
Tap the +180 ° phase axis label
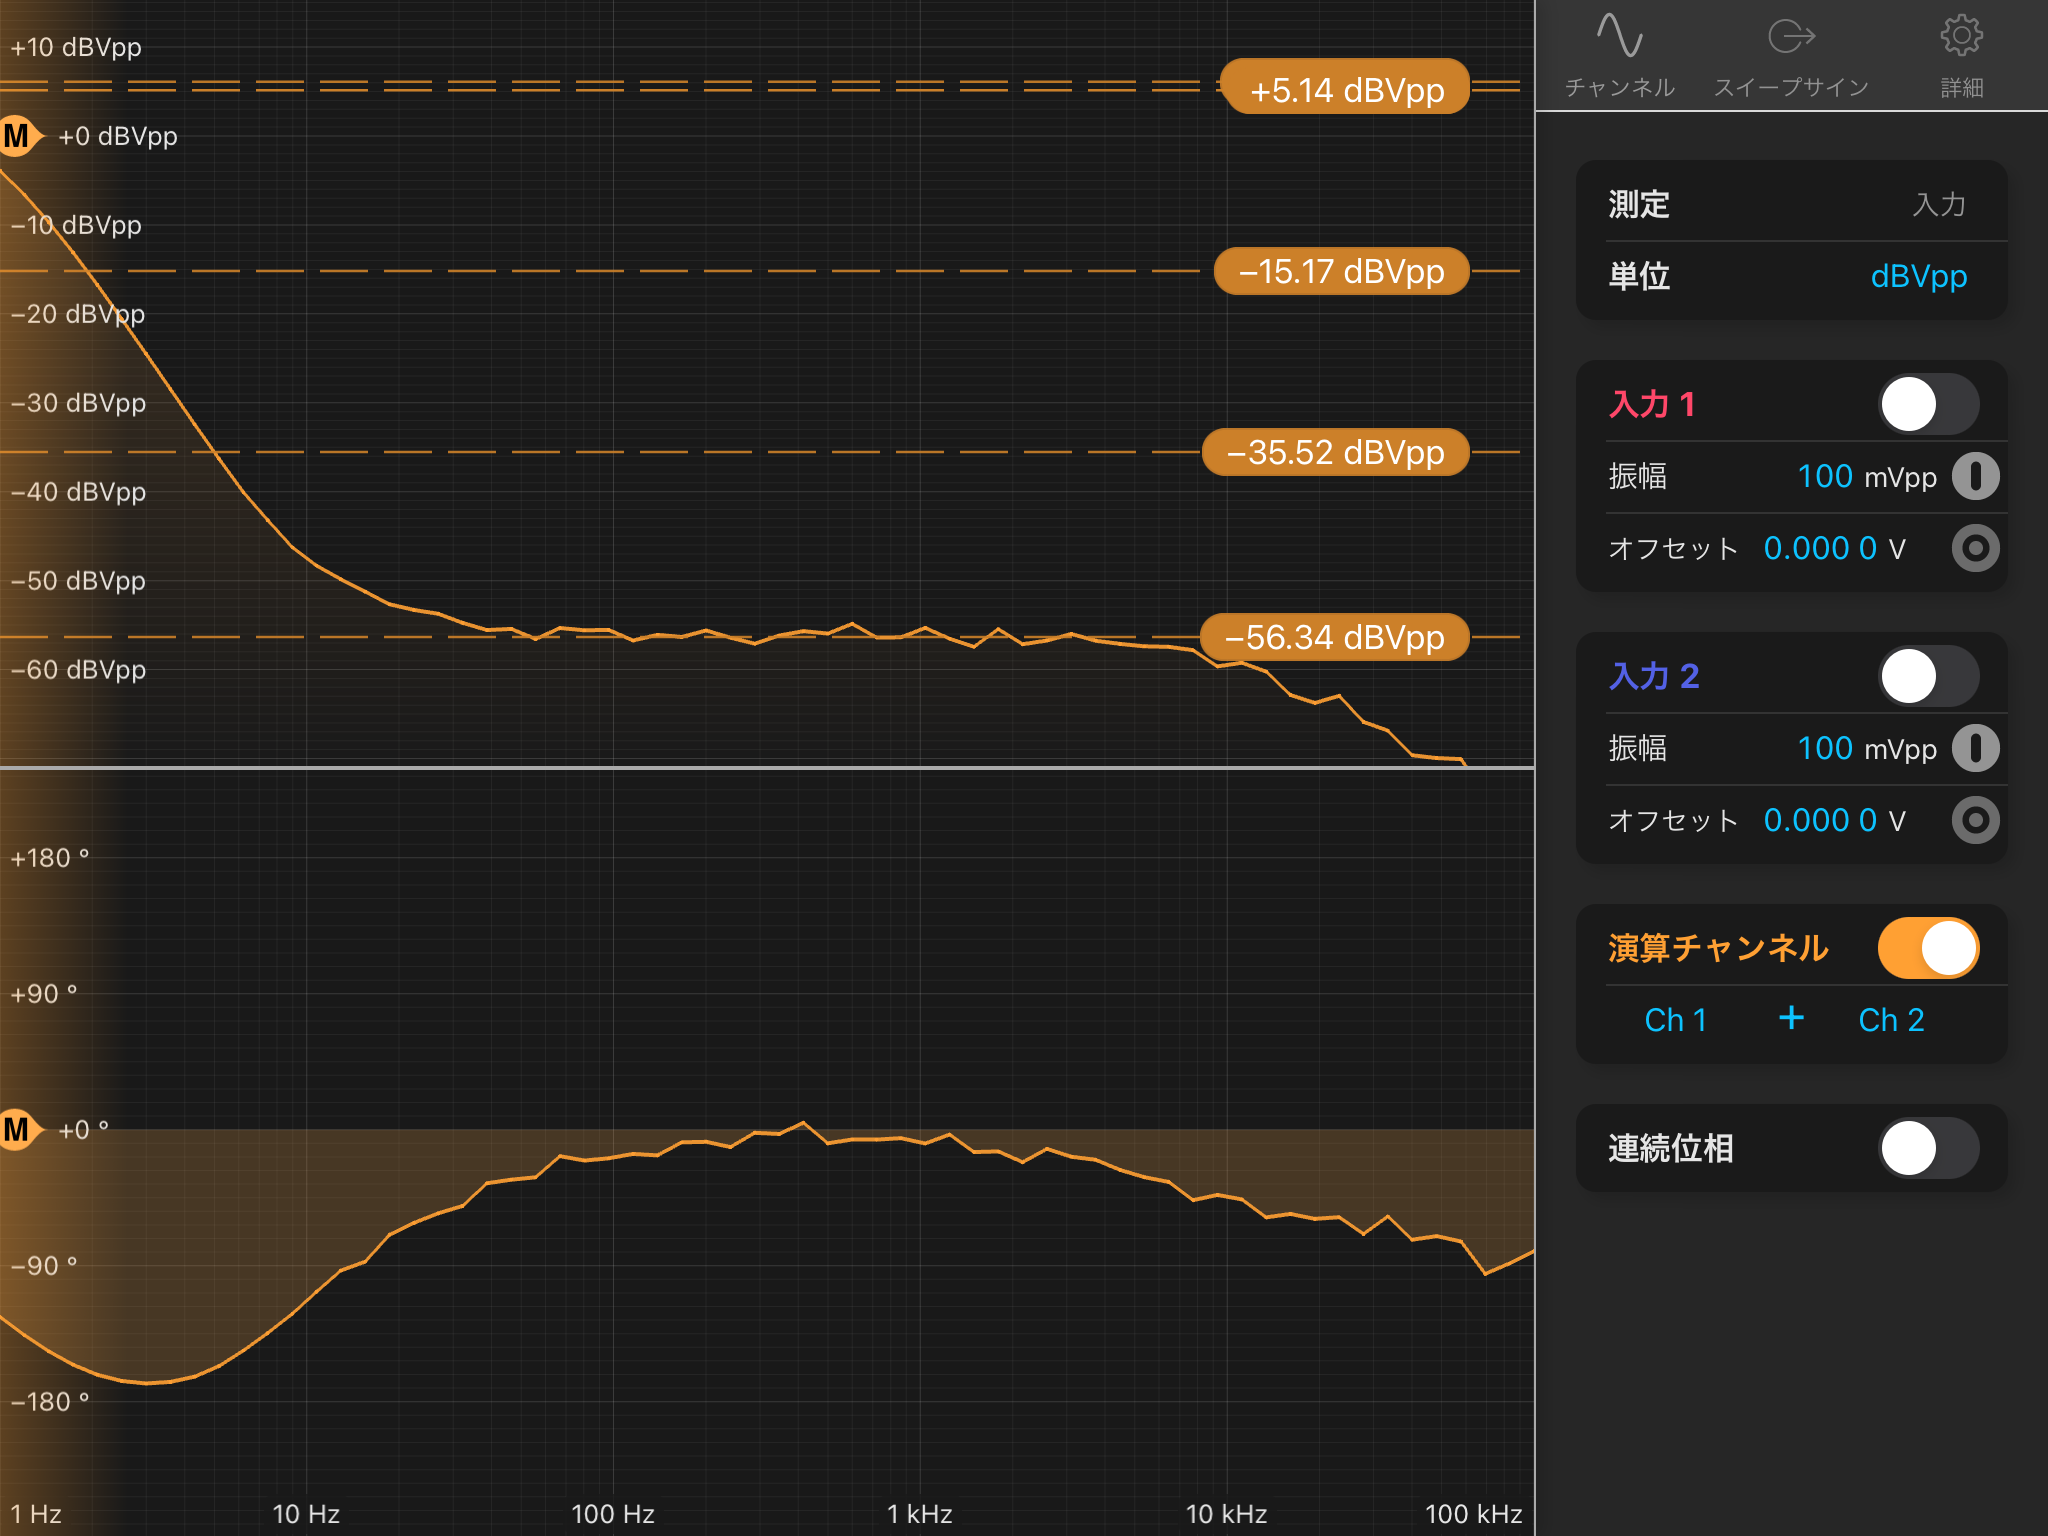pyautogui.click(x=49, y=858)
